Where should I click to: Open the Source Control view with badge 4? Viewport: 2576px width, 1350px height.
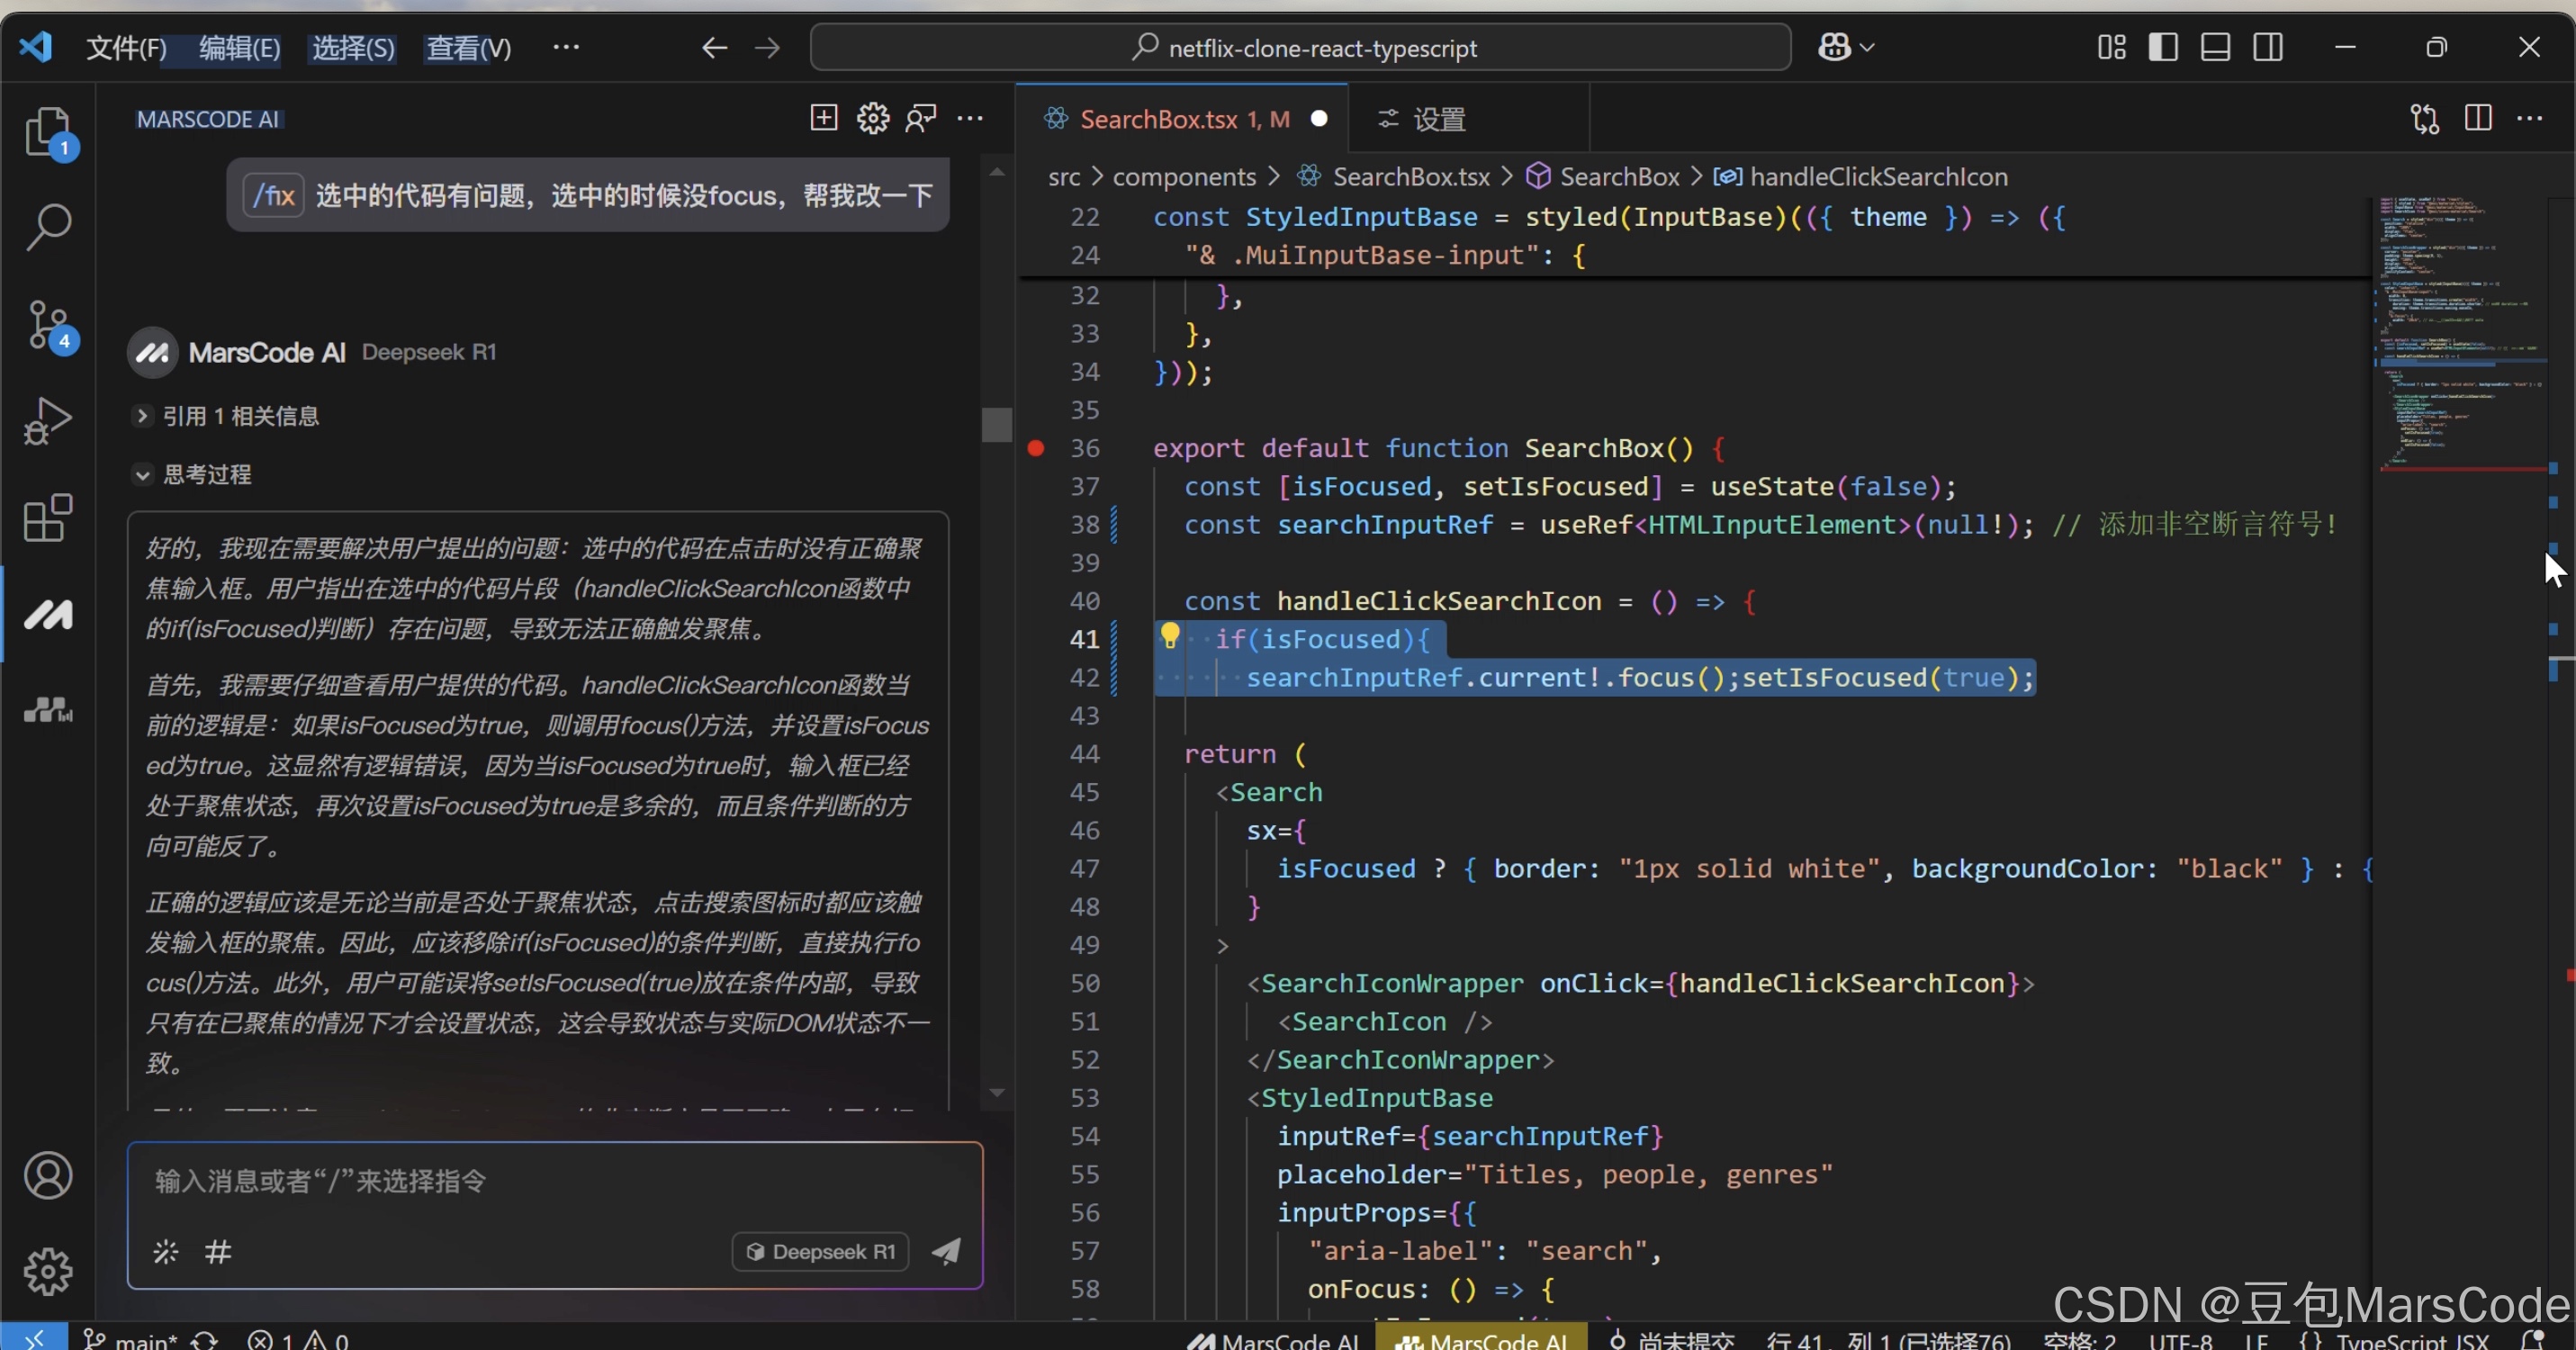coord(47,324)
